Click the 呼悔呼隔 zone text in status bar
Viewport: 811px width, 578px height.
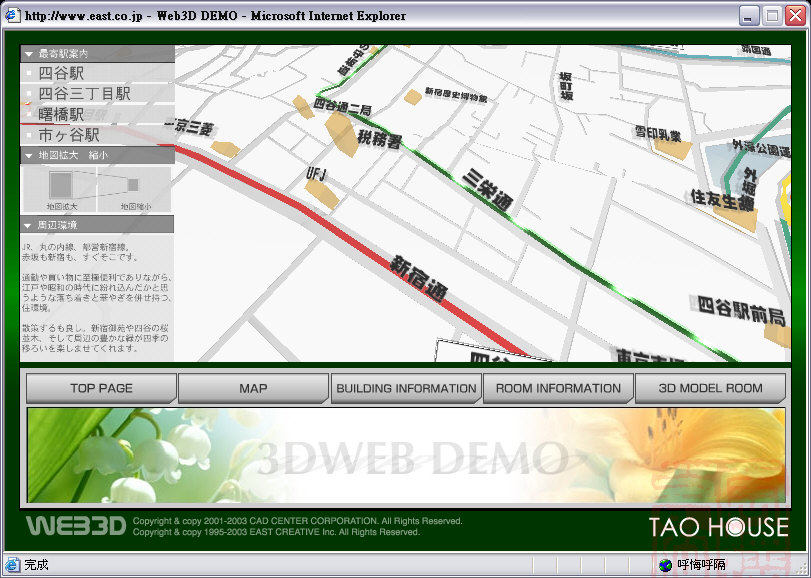701,565
